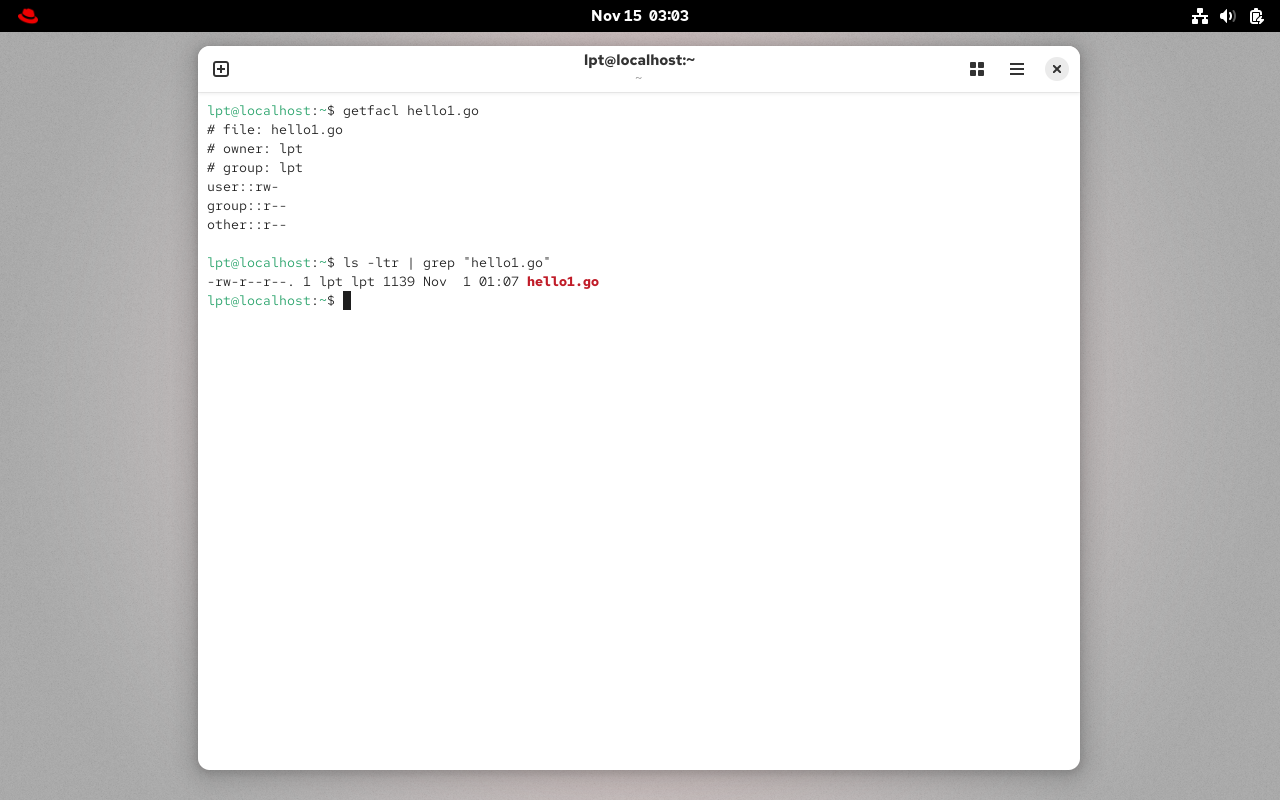The width and height of the screenshot is (1280, 800).
Task: Click the '# file: hello1.go' output line
Action: pos(275,130)
